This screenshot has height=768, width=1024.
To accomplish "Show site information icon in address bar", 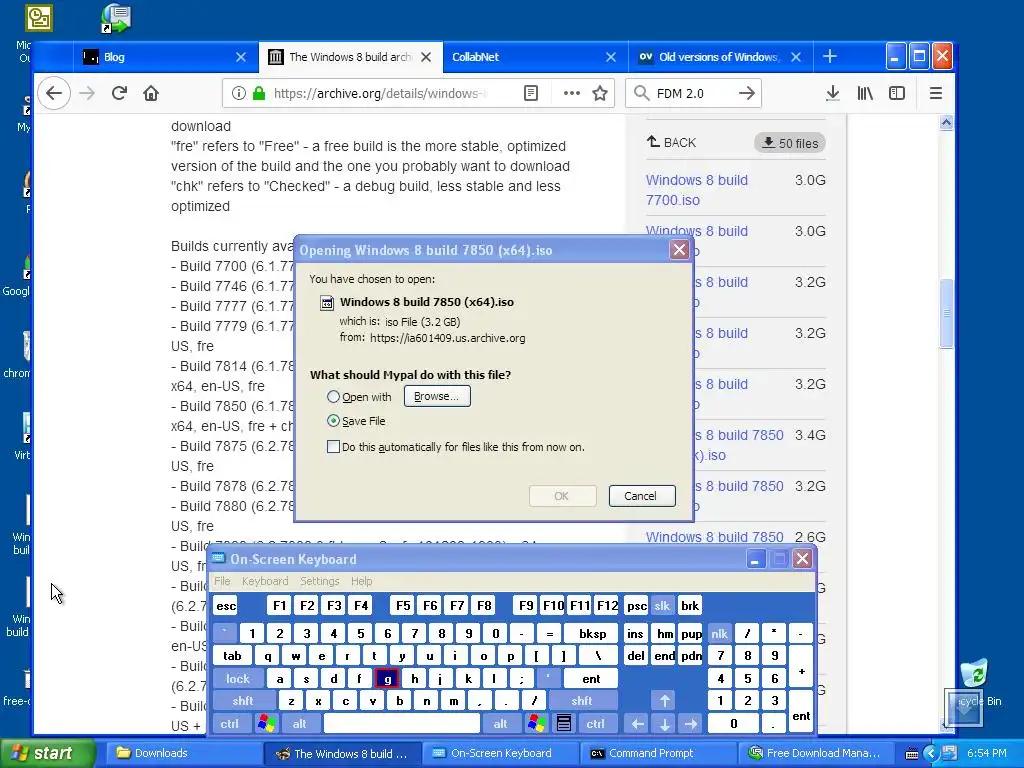I will 238,93.
